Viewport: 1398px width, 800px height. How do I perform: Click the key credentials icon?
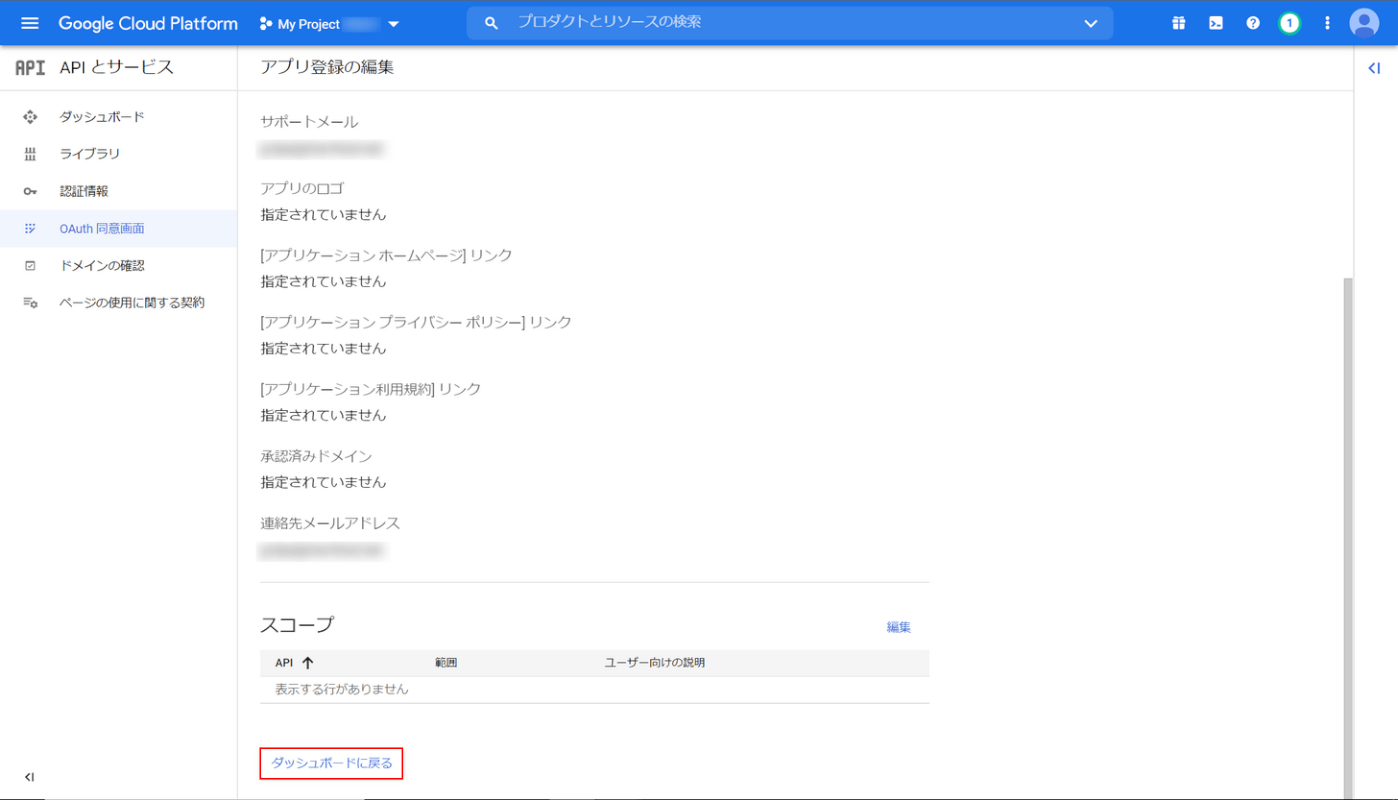(x=30, y=191)
